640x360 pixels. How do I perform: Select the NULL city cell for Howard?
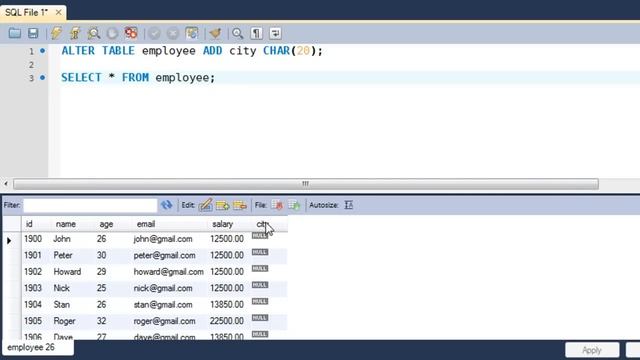(260, 269)
